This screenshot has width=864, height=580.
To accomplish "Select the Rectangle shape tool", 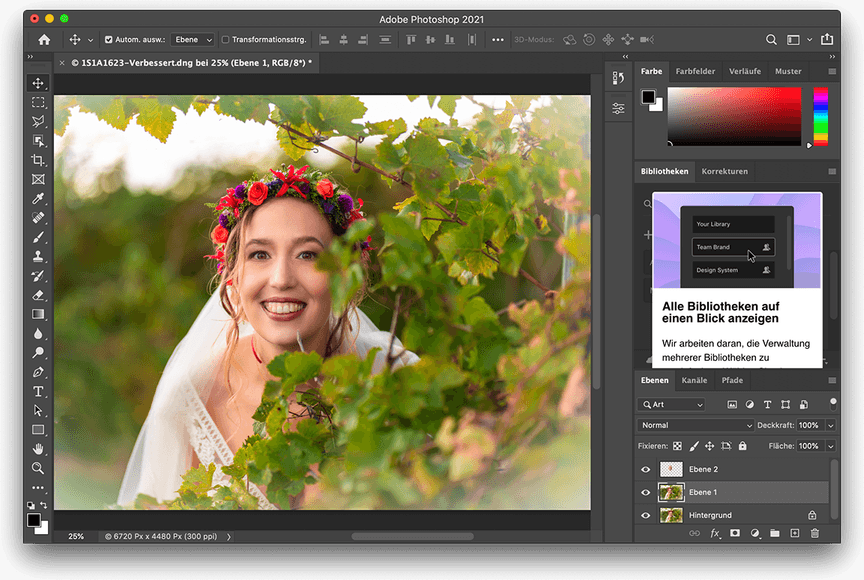I will [x=38, y=430].
